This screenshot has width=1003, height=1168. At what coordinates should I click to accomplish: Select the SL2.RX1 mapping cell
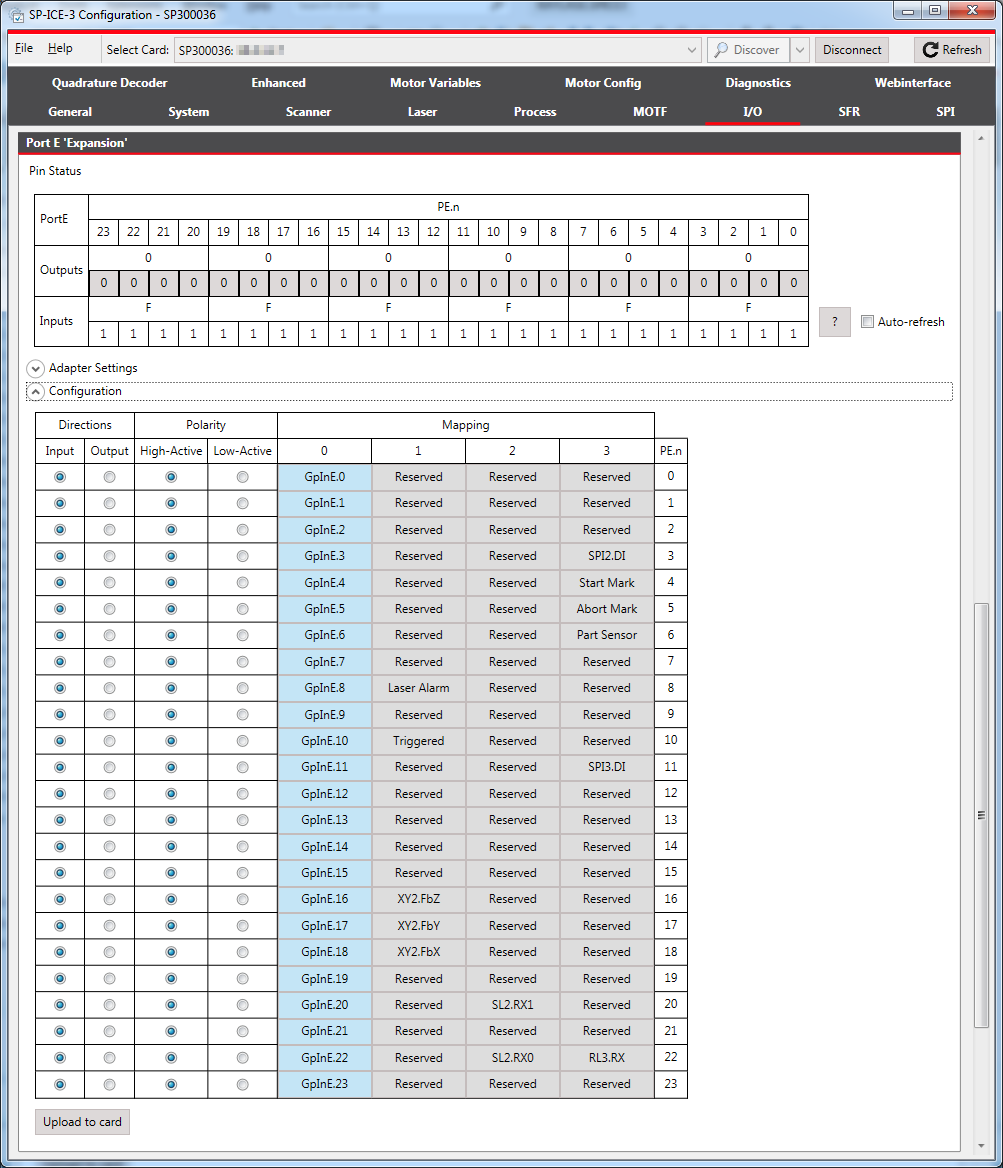pyautogui.click(x=513, y=1004)
